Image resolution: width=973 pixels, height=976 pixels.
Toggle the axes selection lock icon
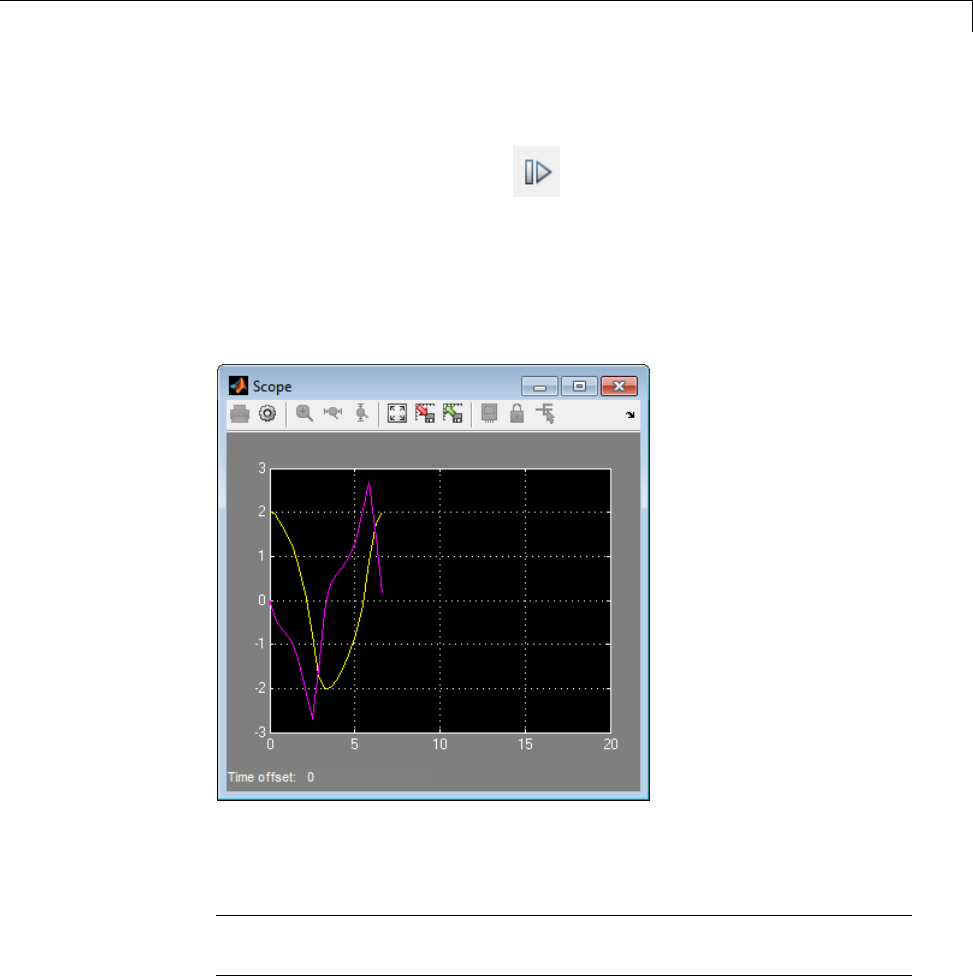pos(517,413)
